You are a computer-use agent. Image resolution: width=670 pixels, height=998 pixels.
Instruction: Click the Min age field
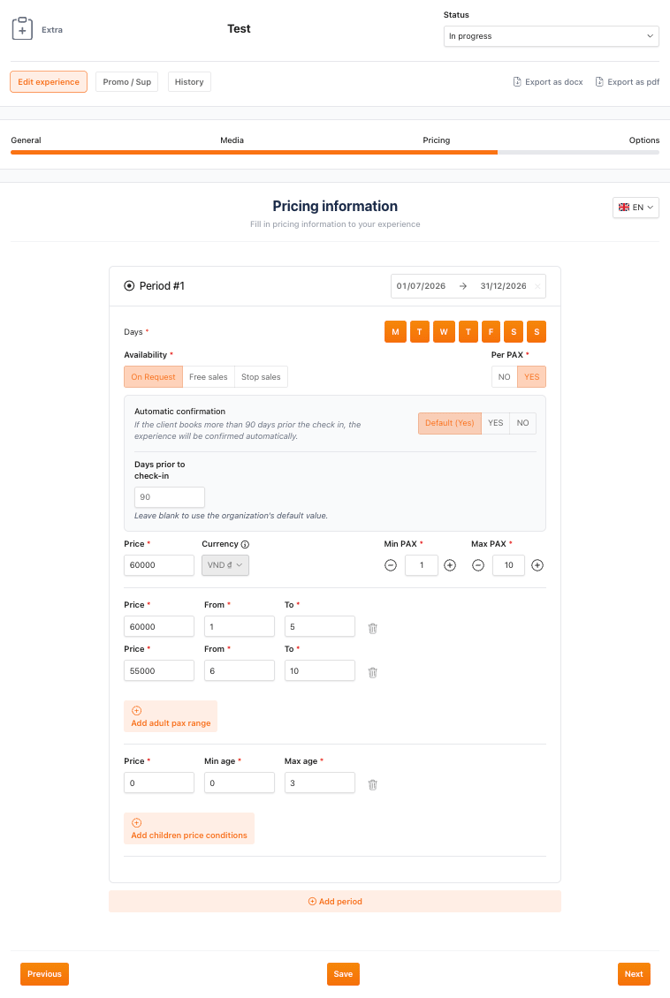[239, 783]
